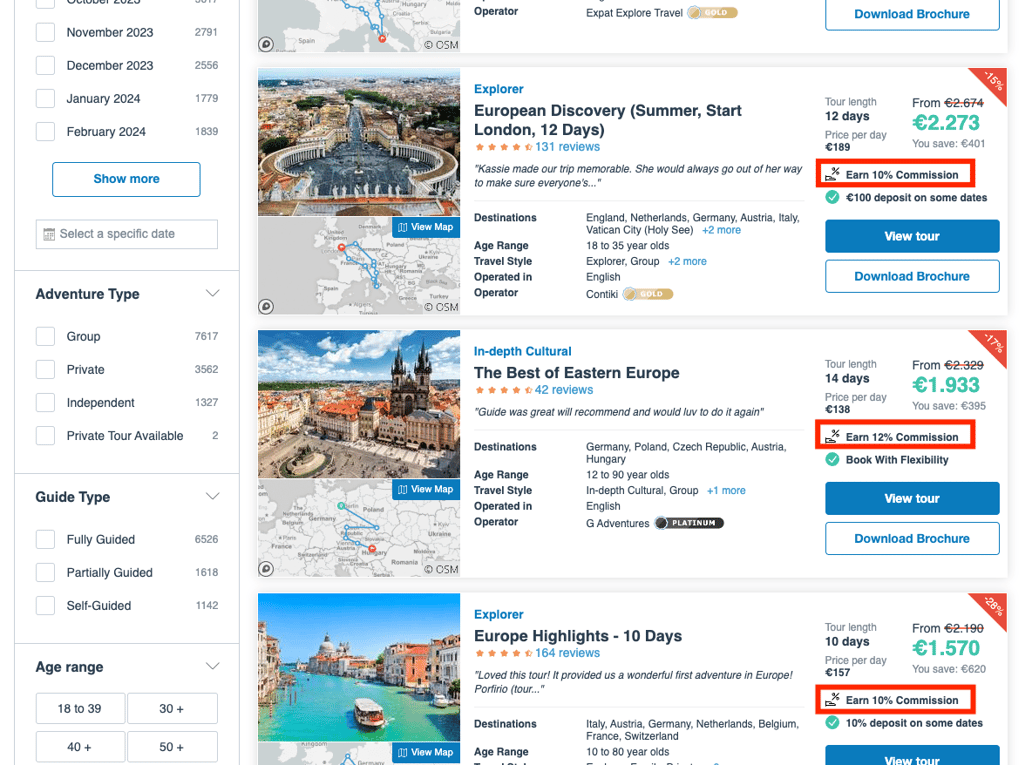1032x765 pixels.
Task: Select the map magnifier icon below the Eastern Europe tour
Action: 266,570
